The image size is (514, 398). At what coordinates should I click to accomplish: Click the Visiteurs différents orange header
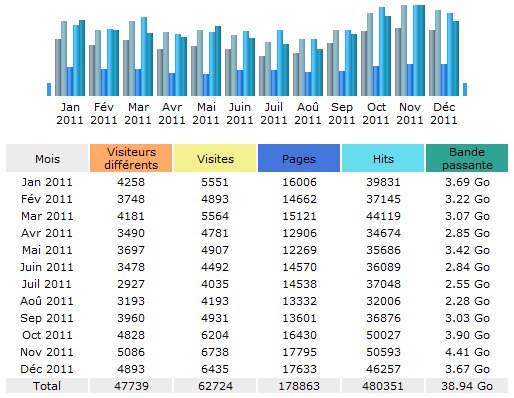[x=131, y=158]
